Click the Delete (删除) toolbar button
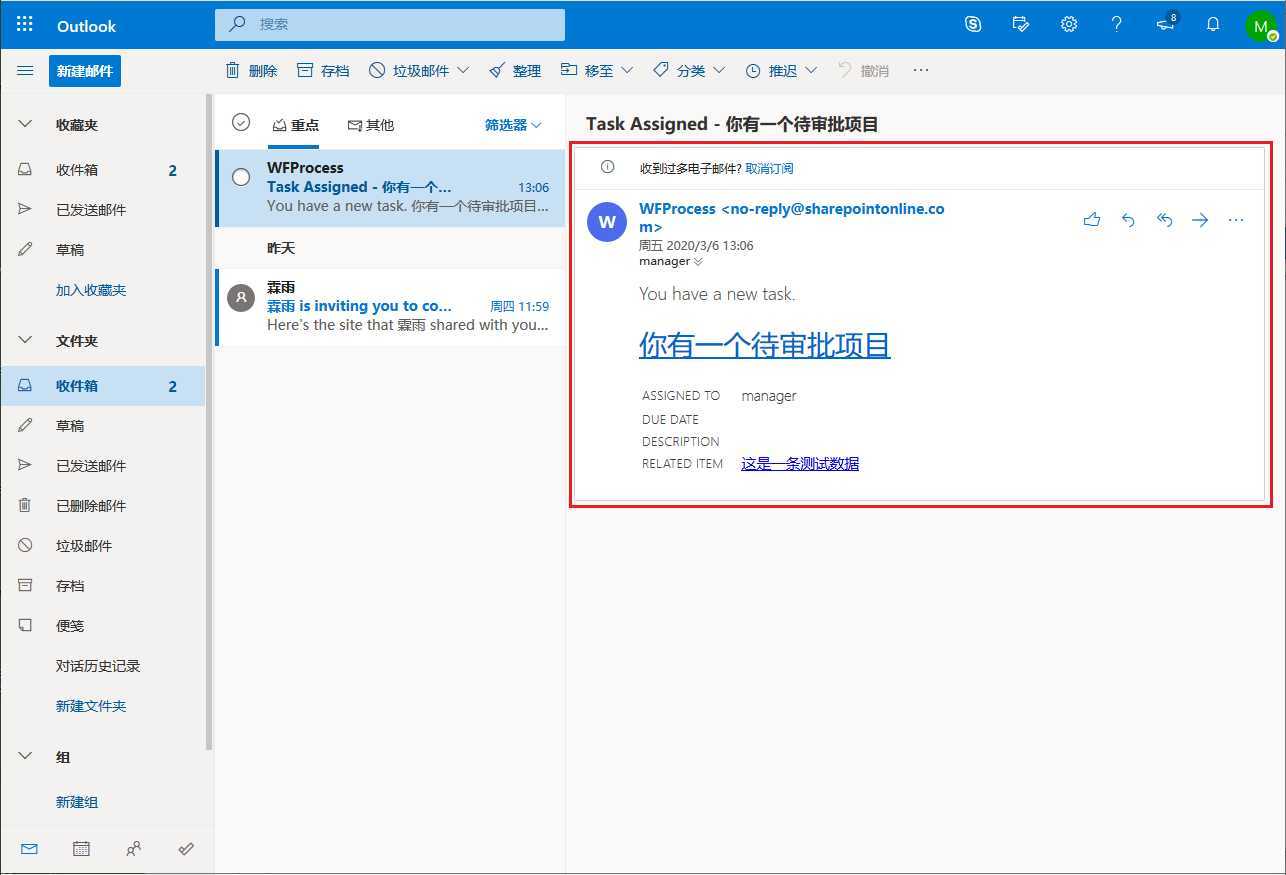Image resolution: width=1286 pixels, height=875 pixels. (x=251, y=71)
